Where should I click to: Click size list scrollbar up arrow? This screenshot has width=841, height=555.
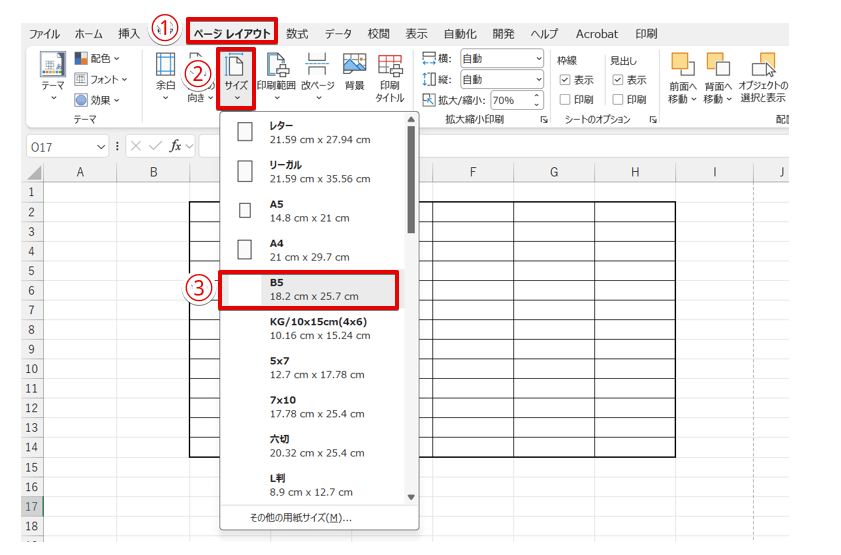pos(411,119)
